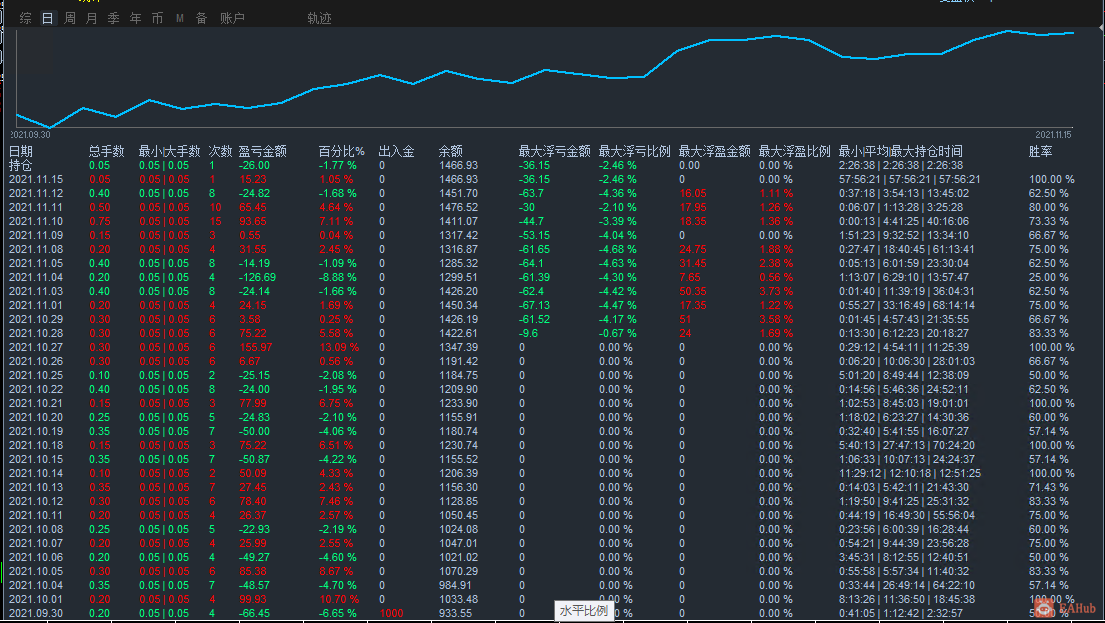Switch to the 年 yearly tab
This screenshot has height=623, width=1105.
[135, 18]
